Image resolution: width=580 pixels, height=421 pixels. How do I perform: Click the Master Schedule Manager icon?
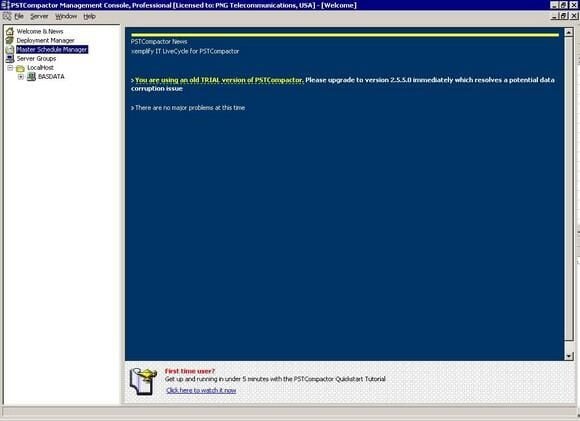click(x=10, y=49)
